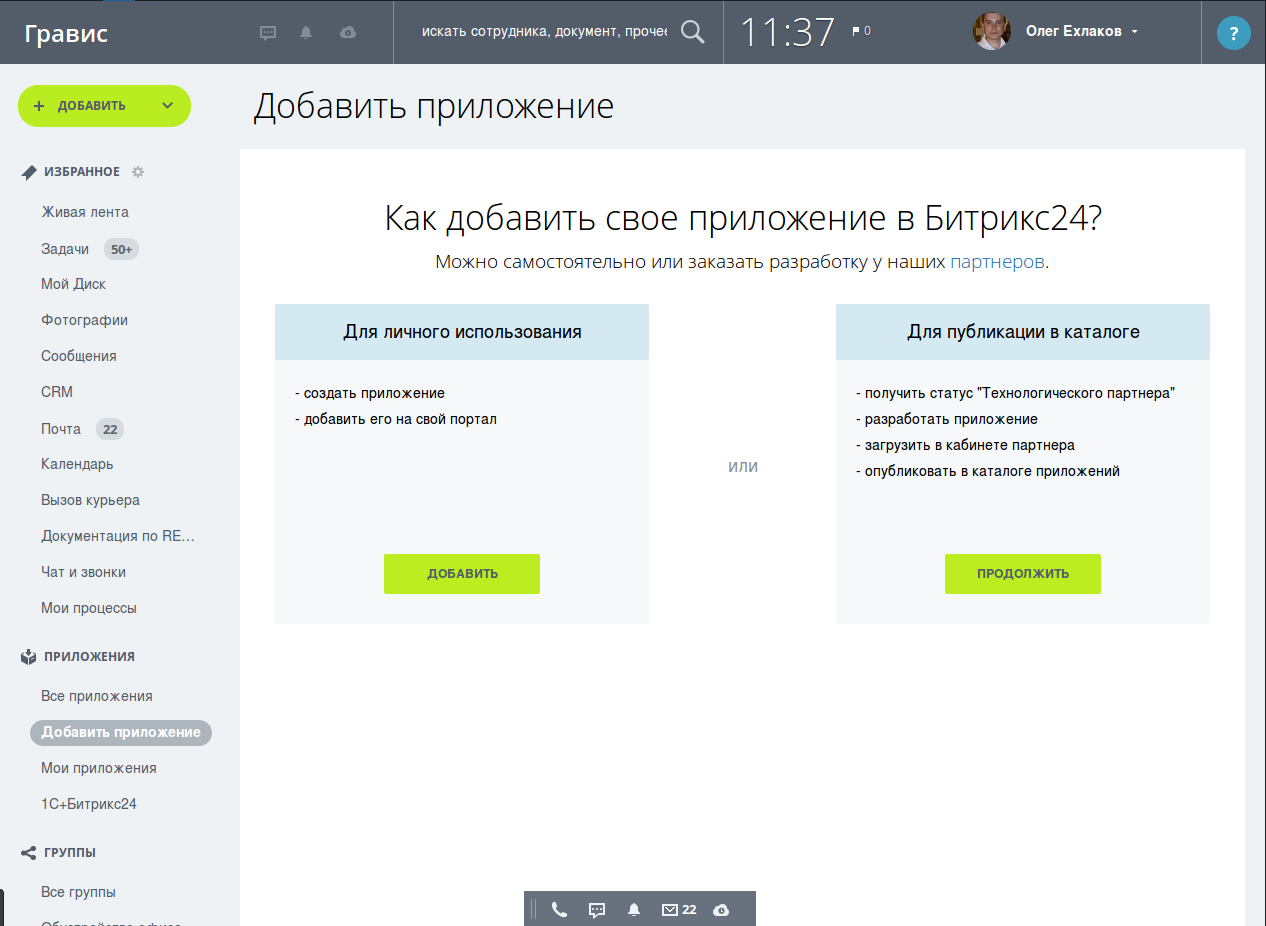
Task: Open CRM in the sidebar
Action: click(57, 392)
